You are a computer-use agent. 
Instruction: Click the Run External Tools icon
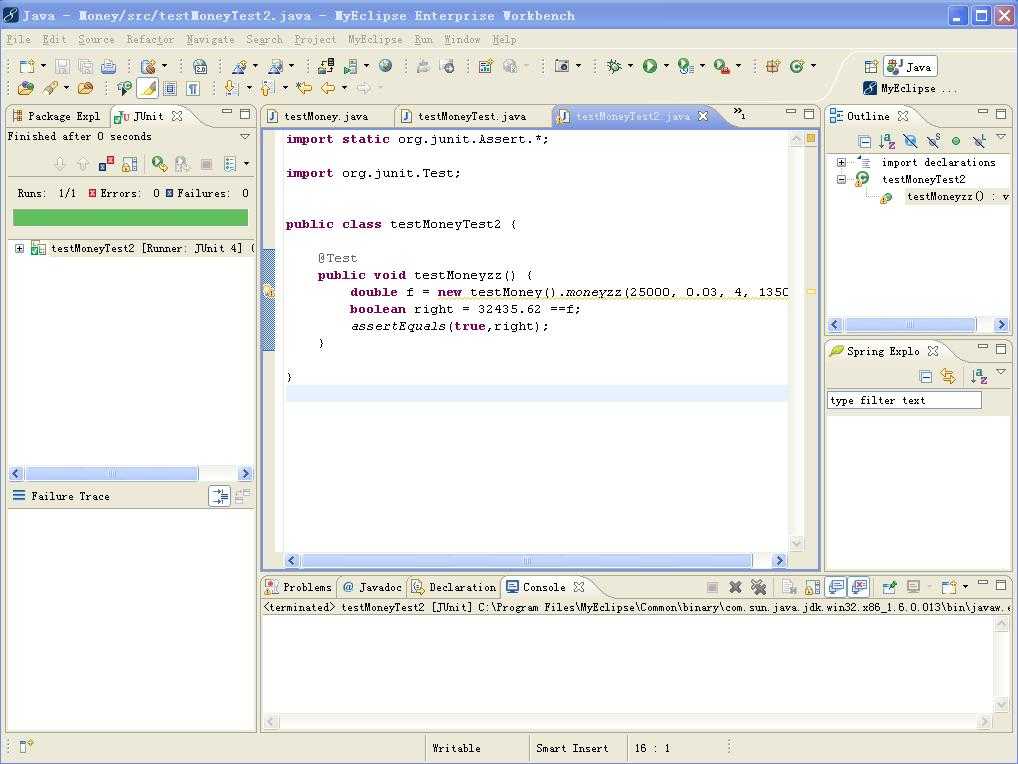tap(721, 66)
